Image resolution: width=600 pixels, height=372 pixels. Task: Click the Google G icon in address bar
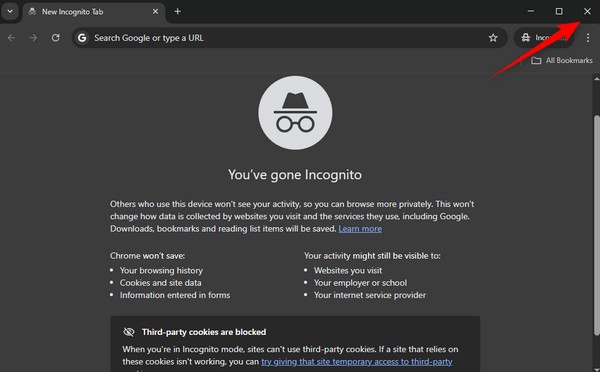point(82,38)
